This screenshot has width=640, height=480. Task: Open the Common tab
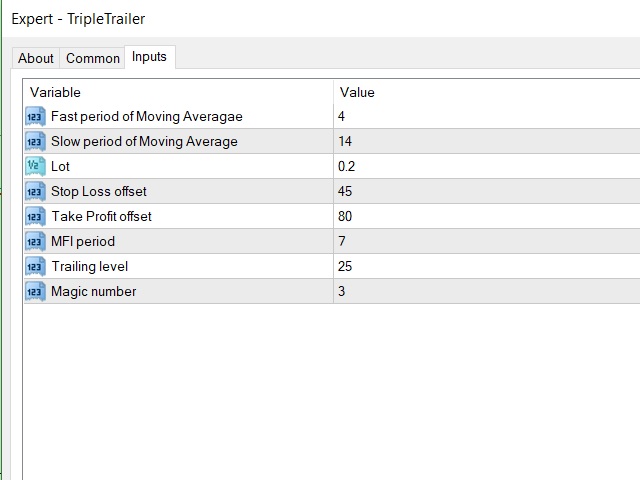point(93,58)
